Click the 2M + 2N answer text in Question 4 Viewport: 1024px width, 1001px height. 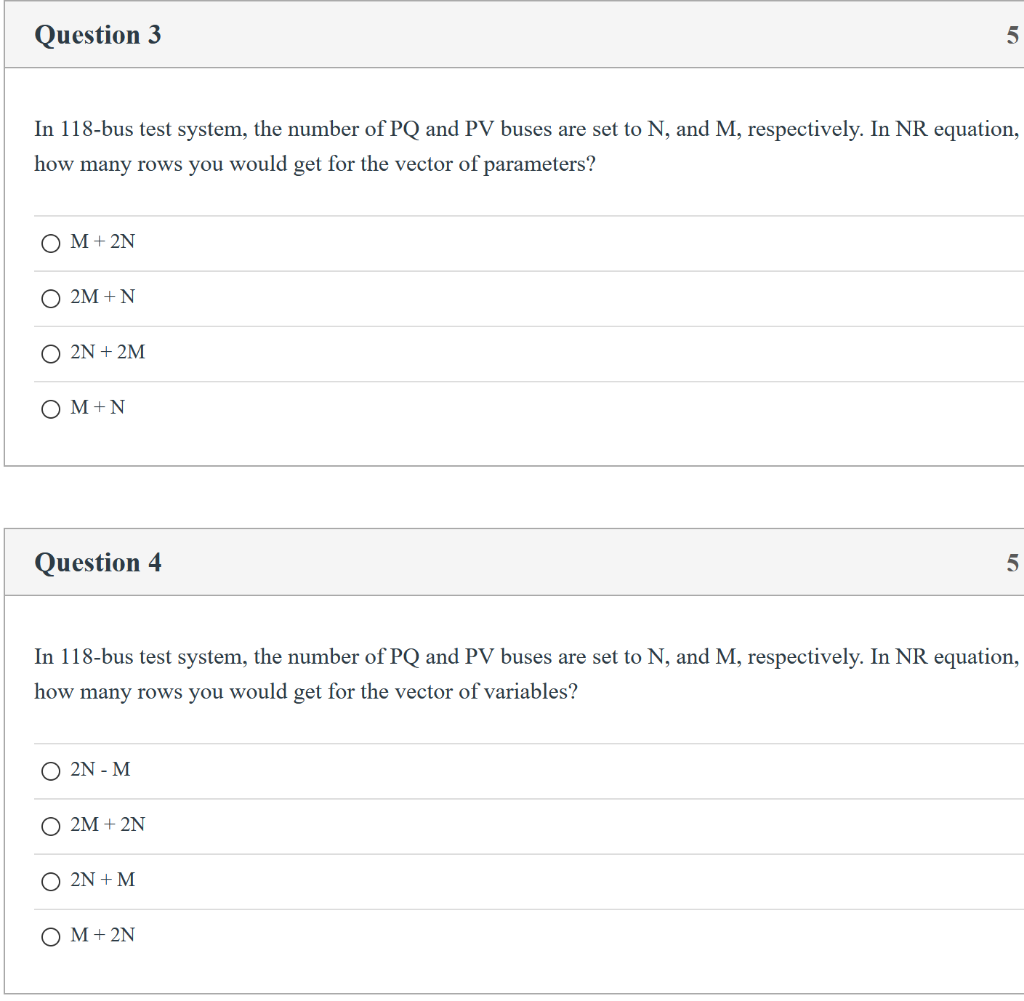click(108, 825)
